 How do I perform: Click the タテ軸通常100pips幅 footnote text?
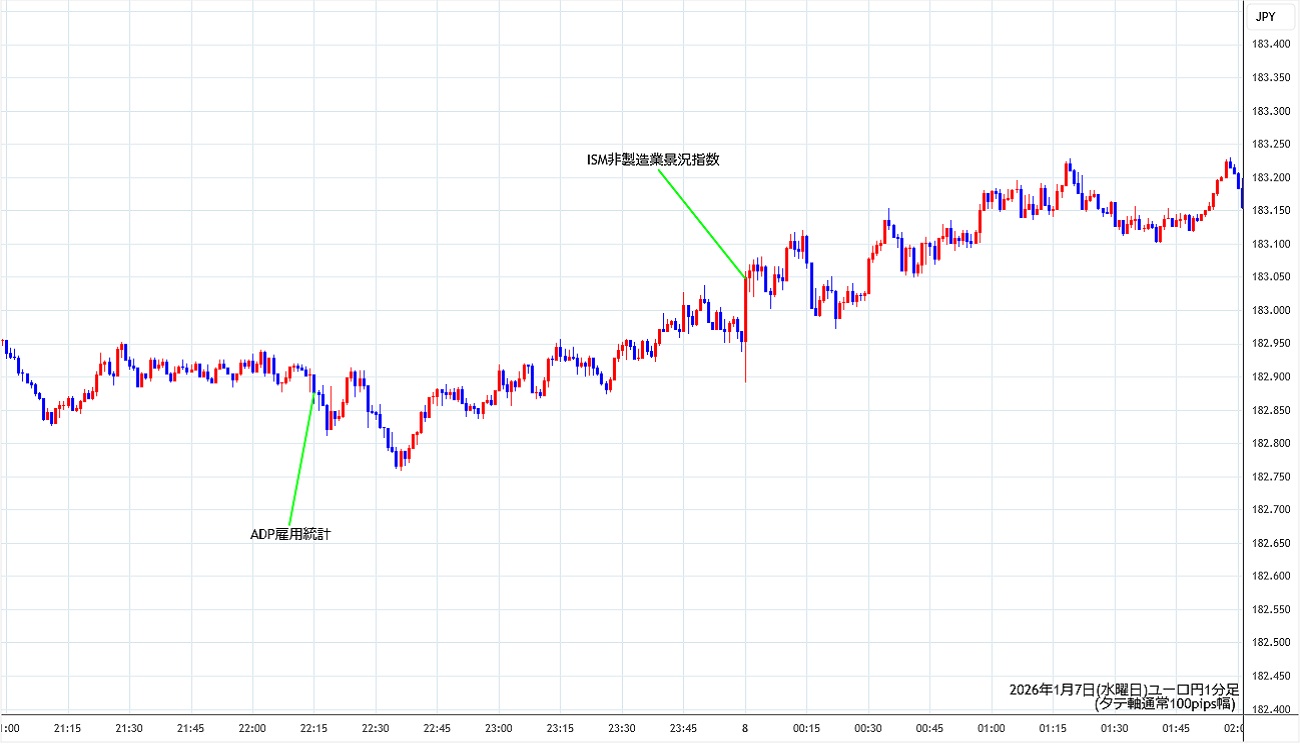point(1166,704)
